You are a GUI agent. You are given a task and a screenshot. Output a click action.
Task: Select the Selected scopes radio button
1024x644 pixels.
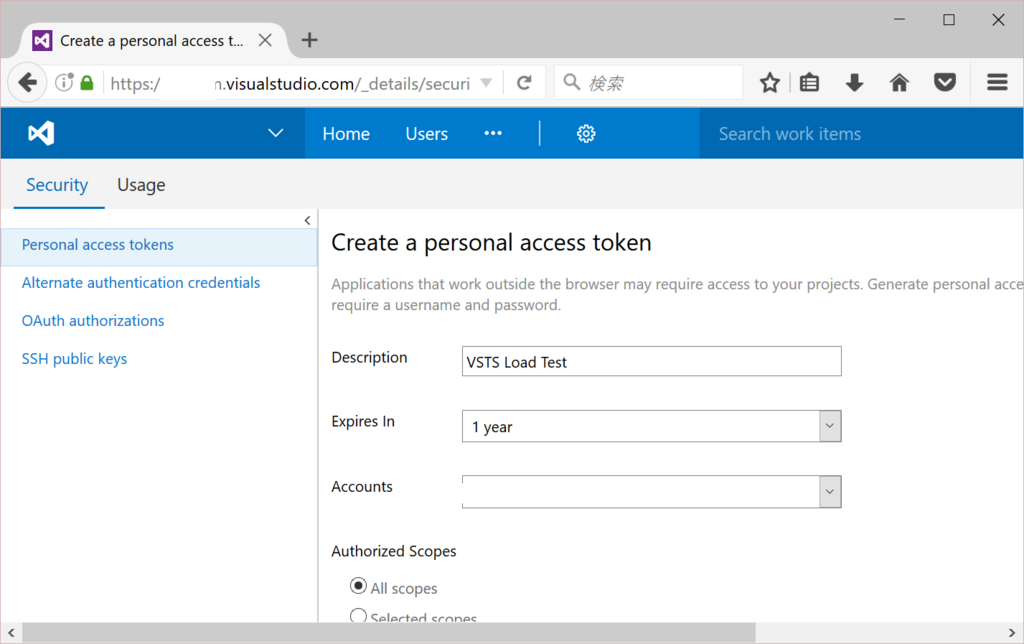[x=358, y=615]
